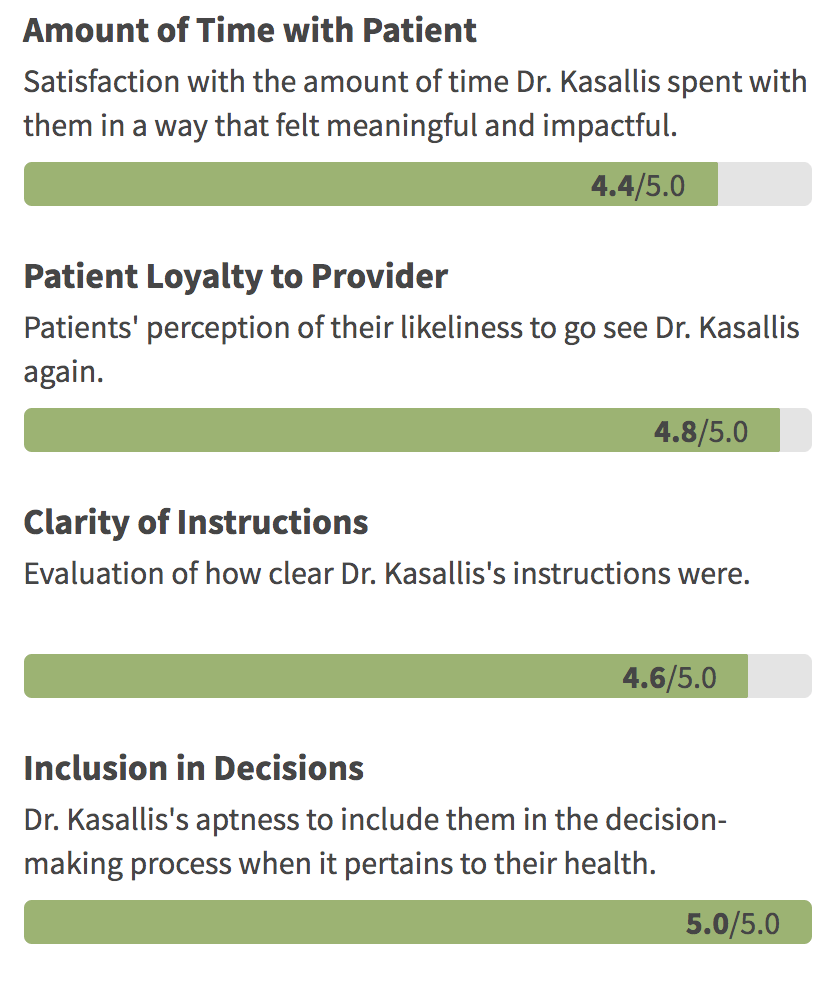Image resolution: width=834 pixels, height=984 pixels.
Task: Click gray unfilled end of Amount of Time bar
Action: pos(764,185)
